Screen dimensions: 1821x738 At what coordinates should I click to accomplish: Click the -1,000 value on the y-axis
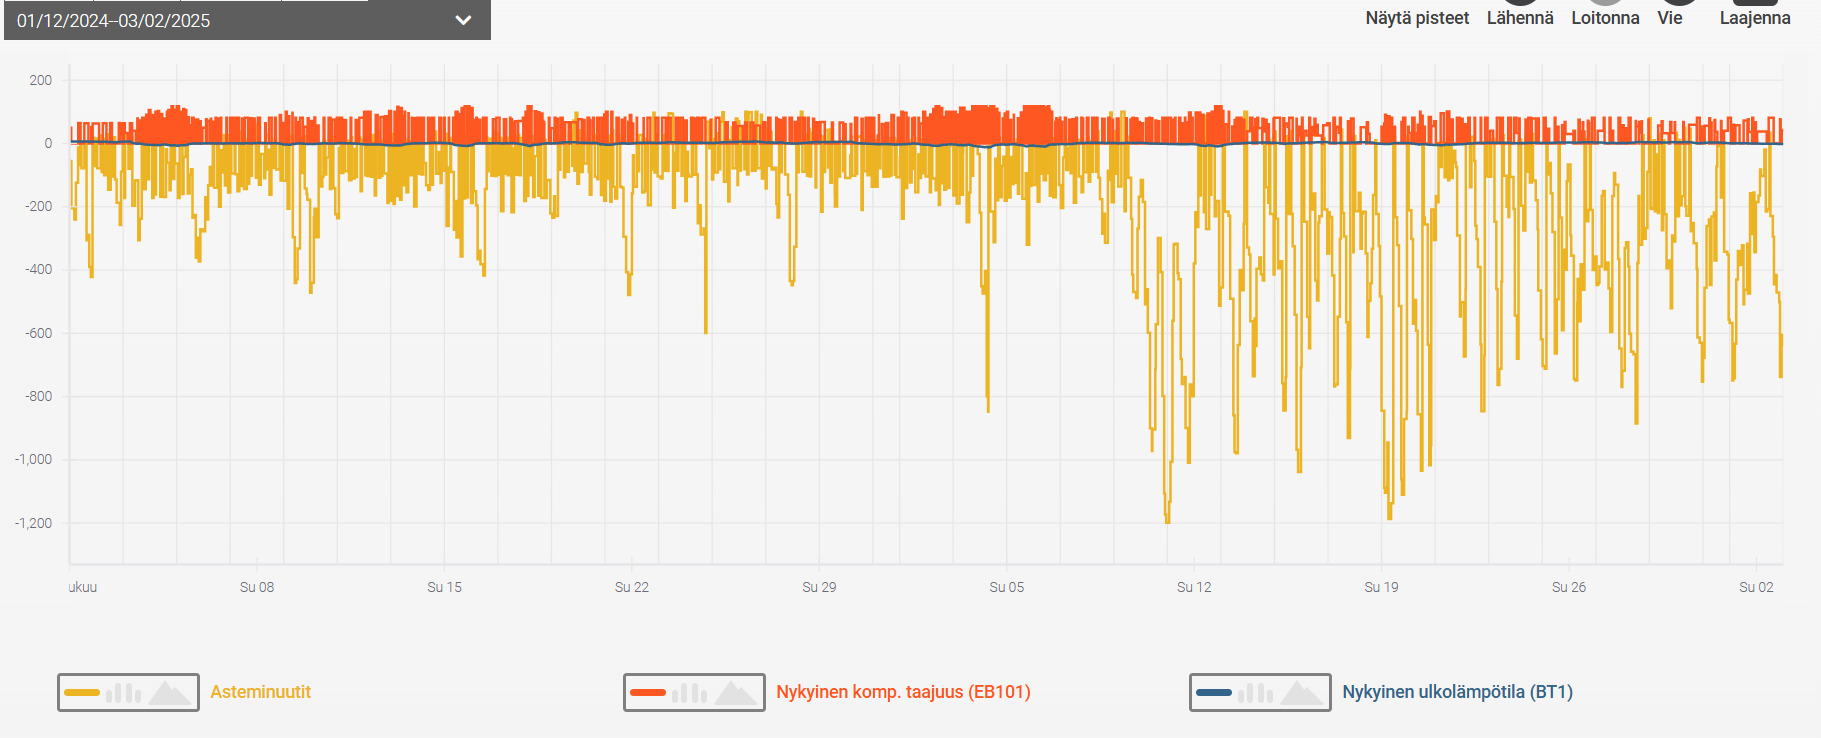(33, 459)
